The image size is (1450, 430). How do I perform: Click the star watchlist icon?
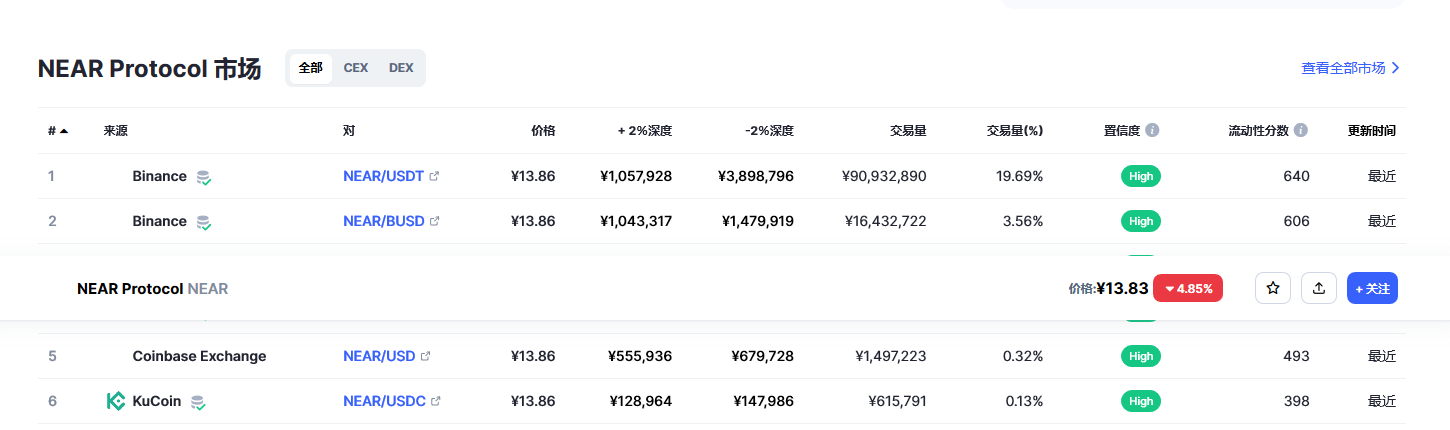[x=1273, y=288]
